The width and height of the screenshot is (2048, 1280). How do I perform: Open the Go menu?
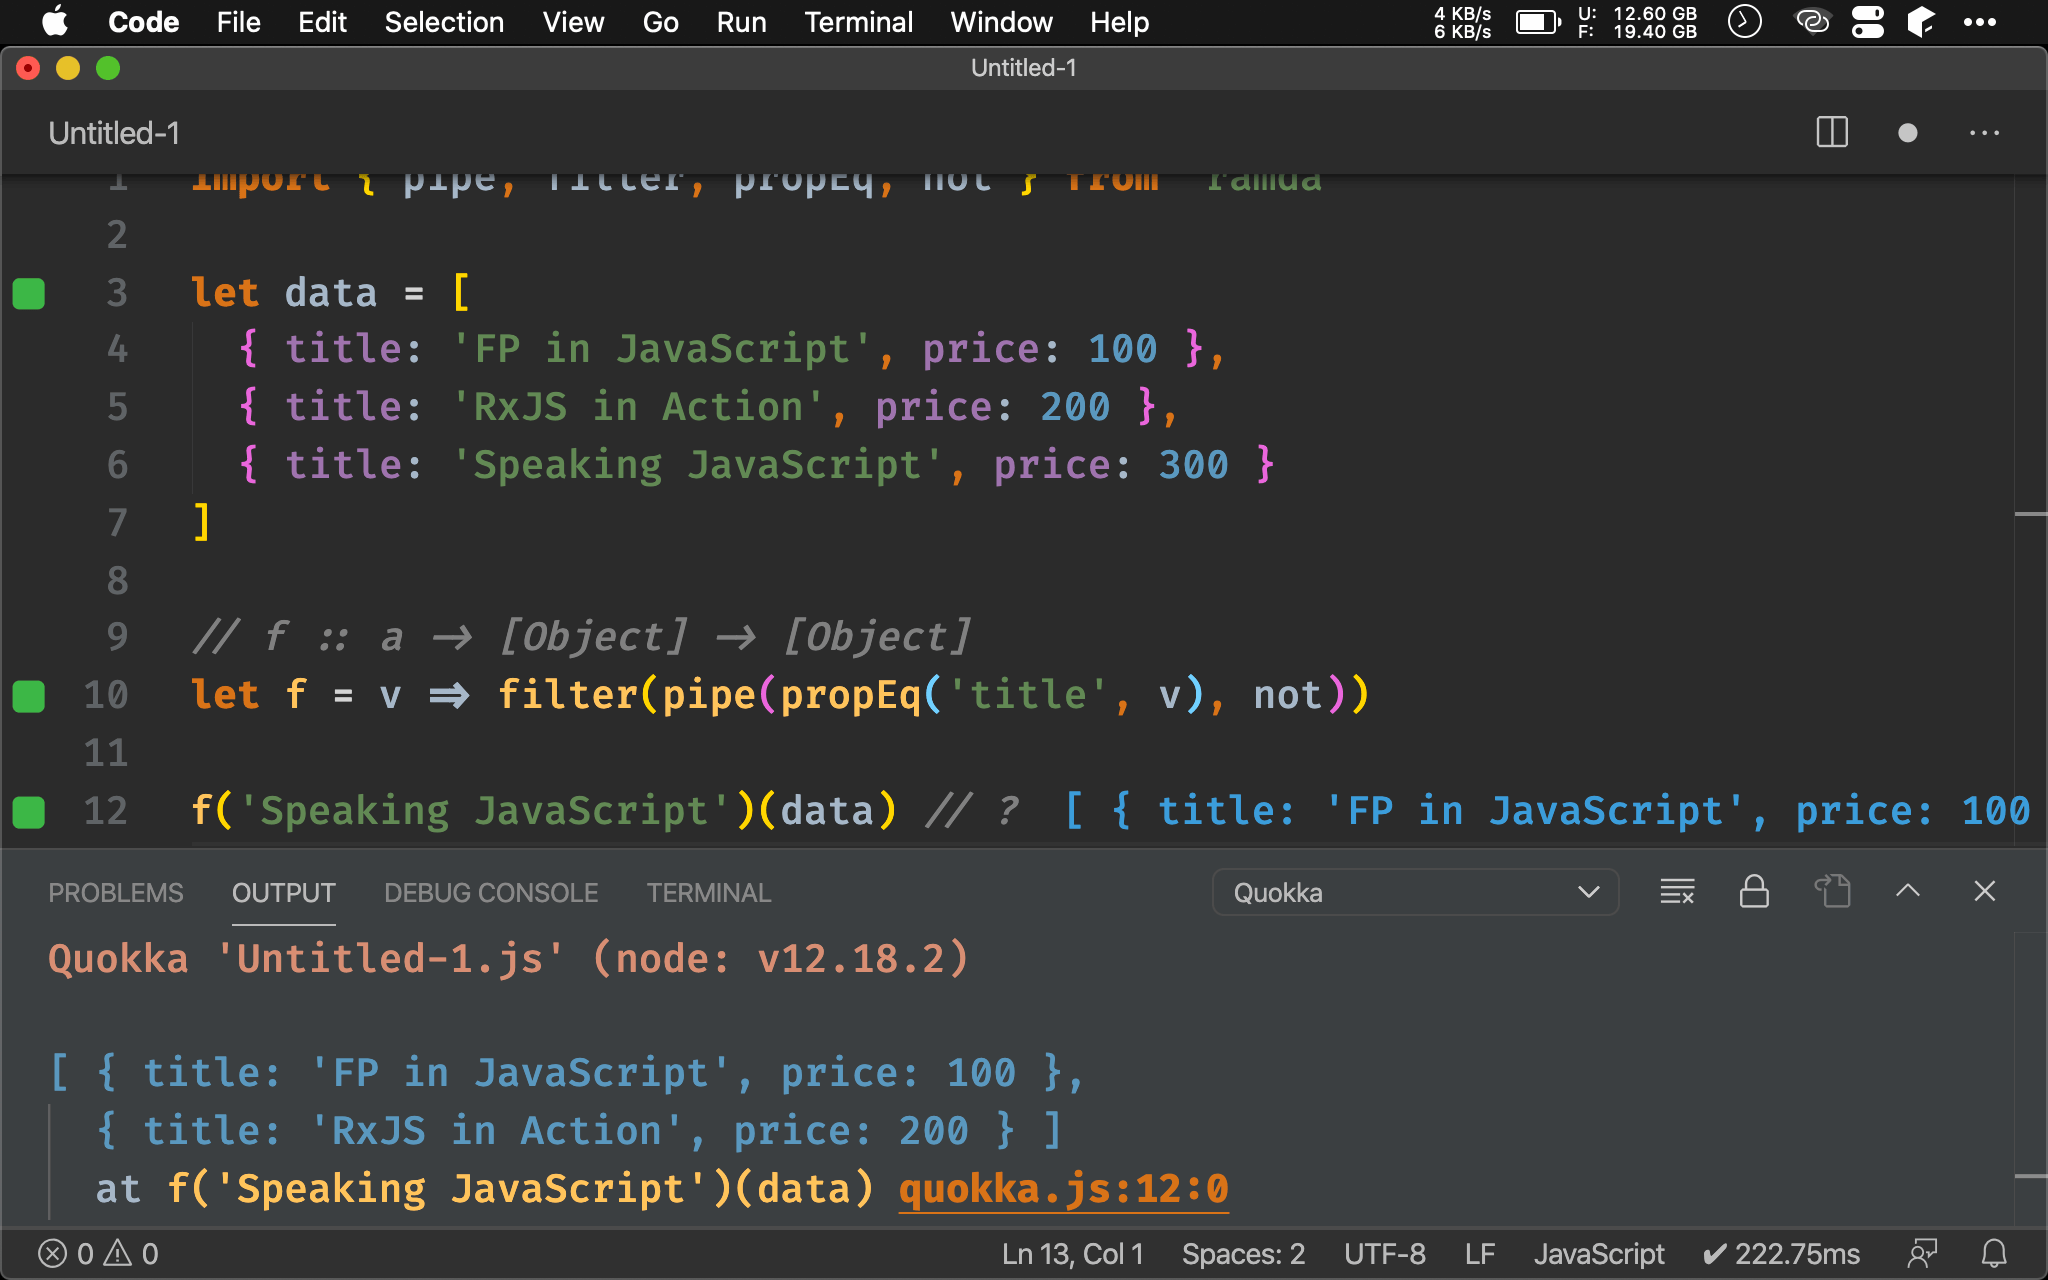point(660,22)
